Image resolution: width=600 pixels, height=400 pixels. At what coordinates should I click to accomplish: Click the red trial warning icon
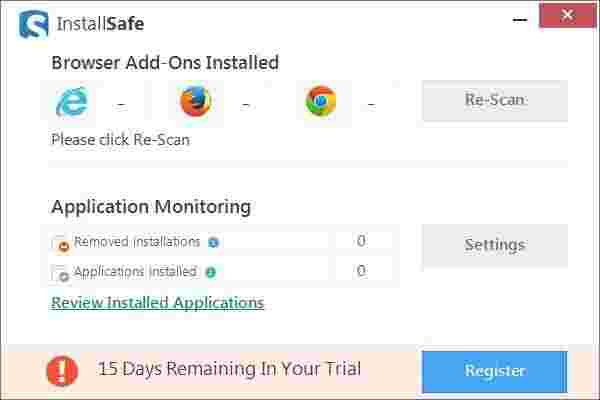coord(62,371)
